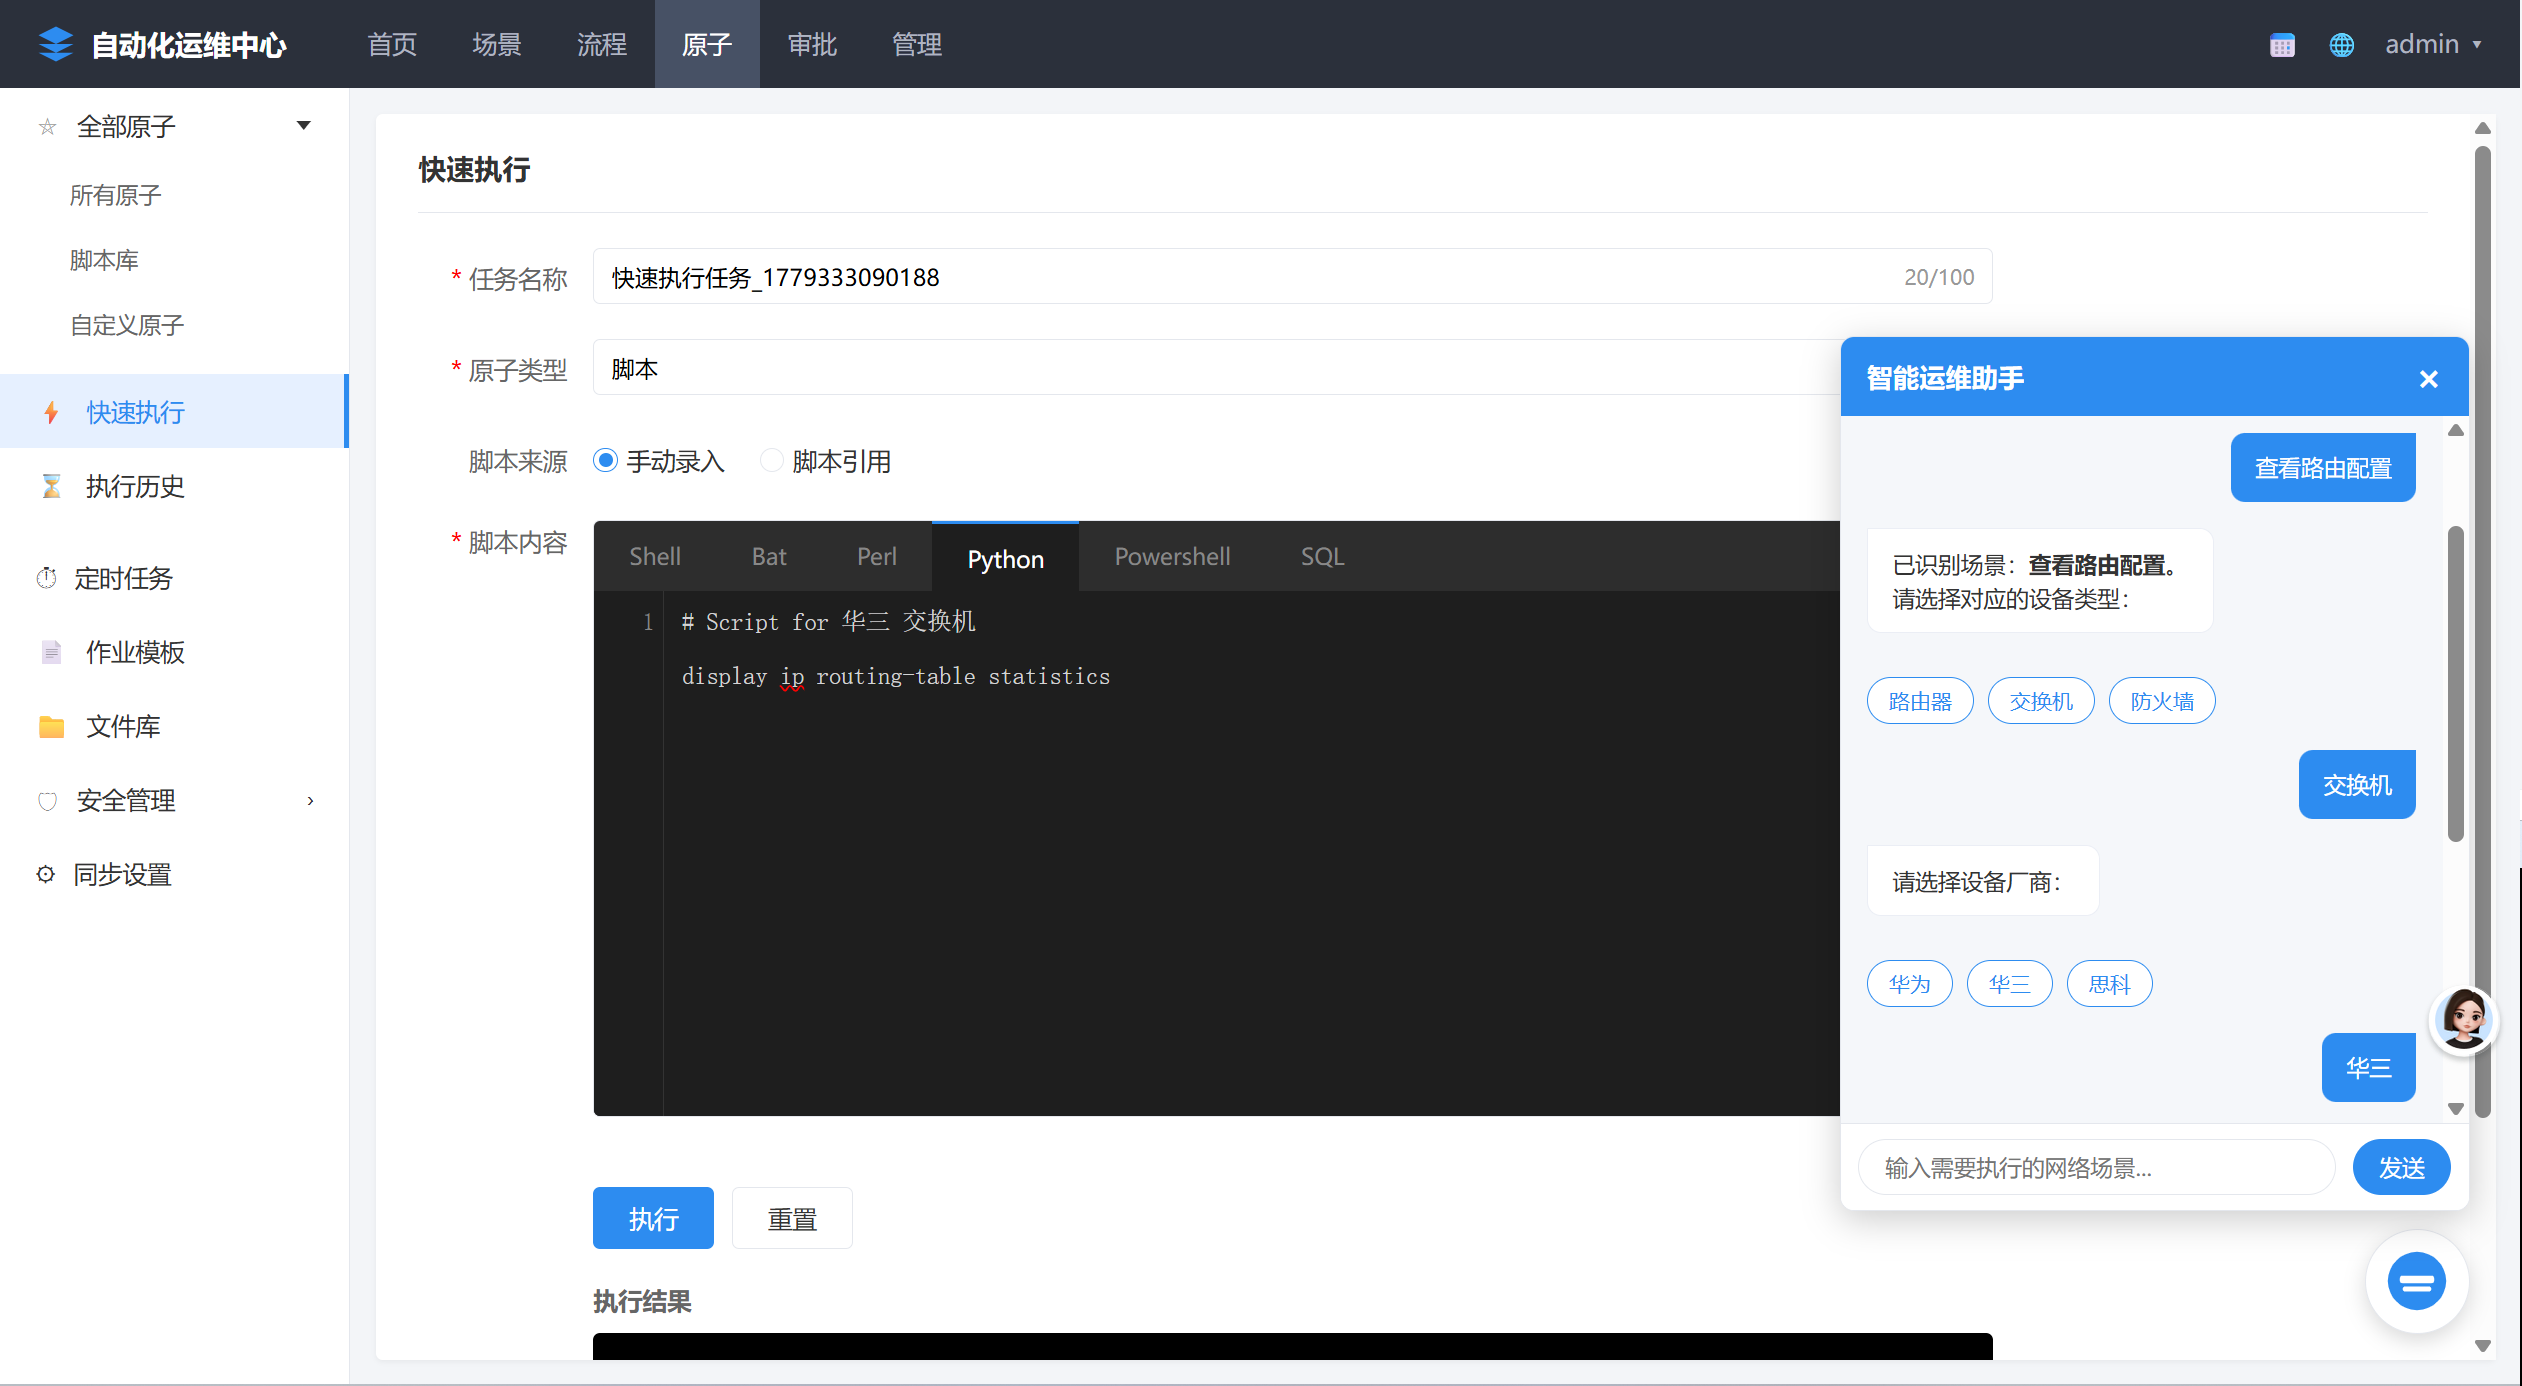Click the 请选择设备厂商 message bubble
The height and width of the screenshot is (1386, 2522).
coord(1981,881)
